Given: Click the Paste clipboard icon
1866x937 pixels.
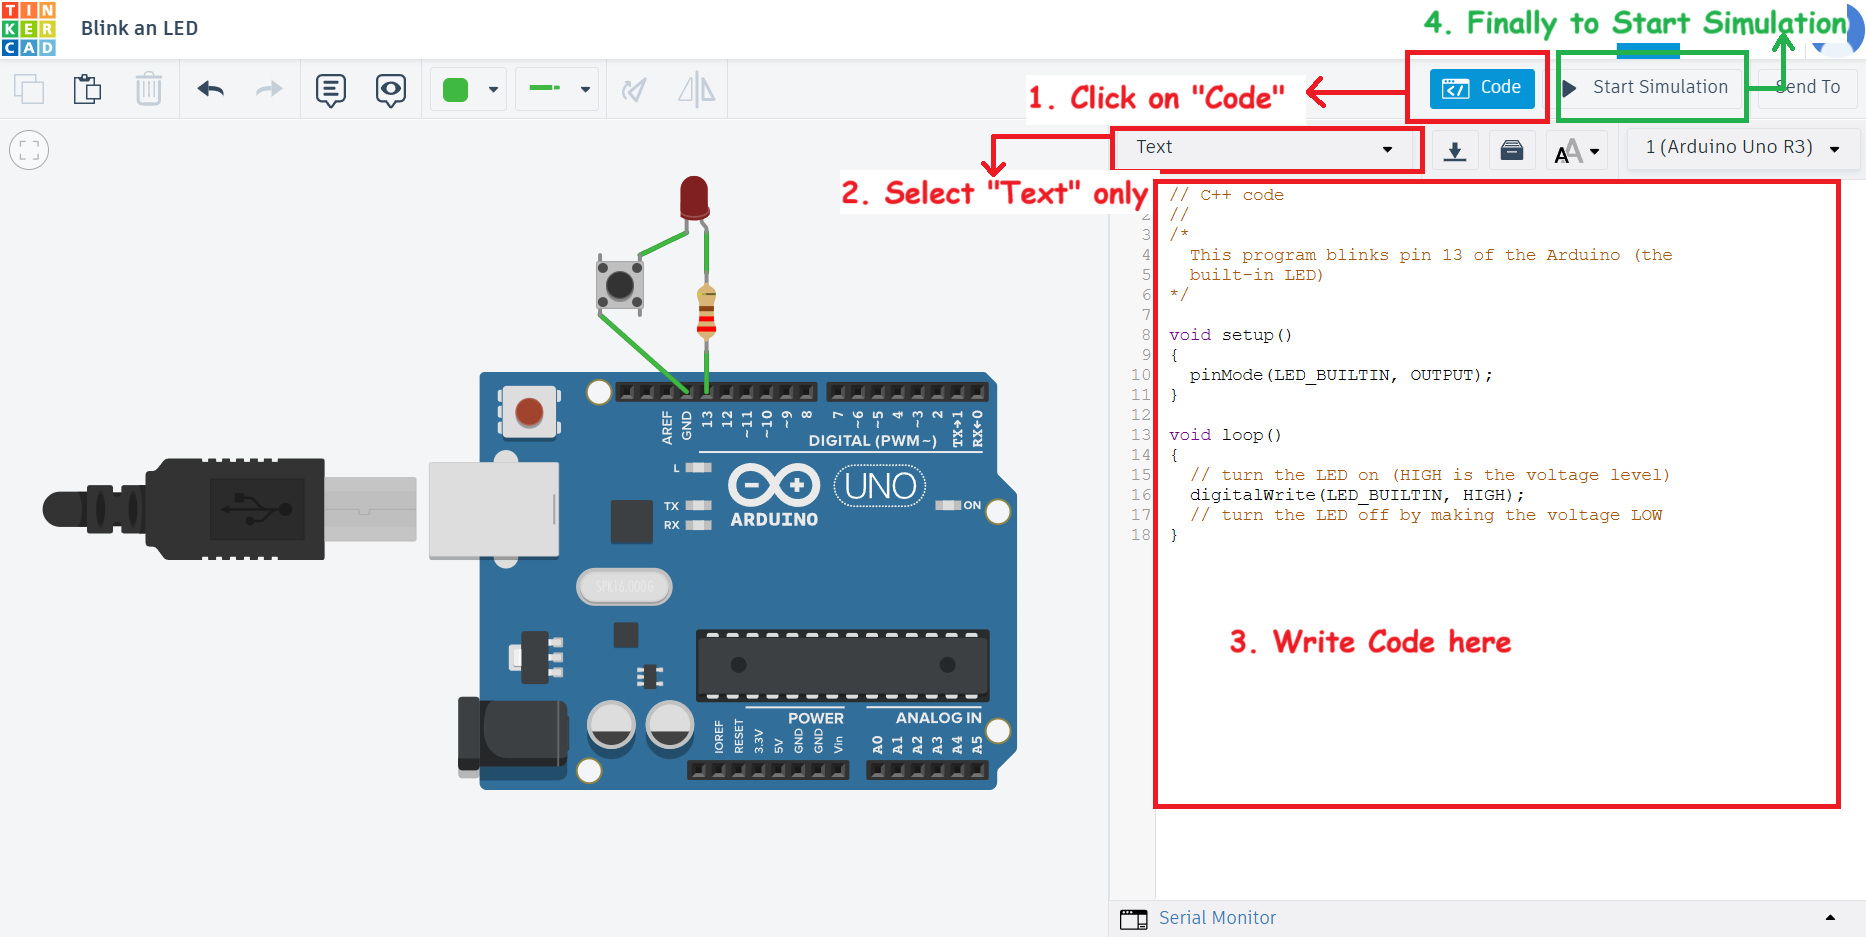Looking at the screenshot, I should [88, 89].
